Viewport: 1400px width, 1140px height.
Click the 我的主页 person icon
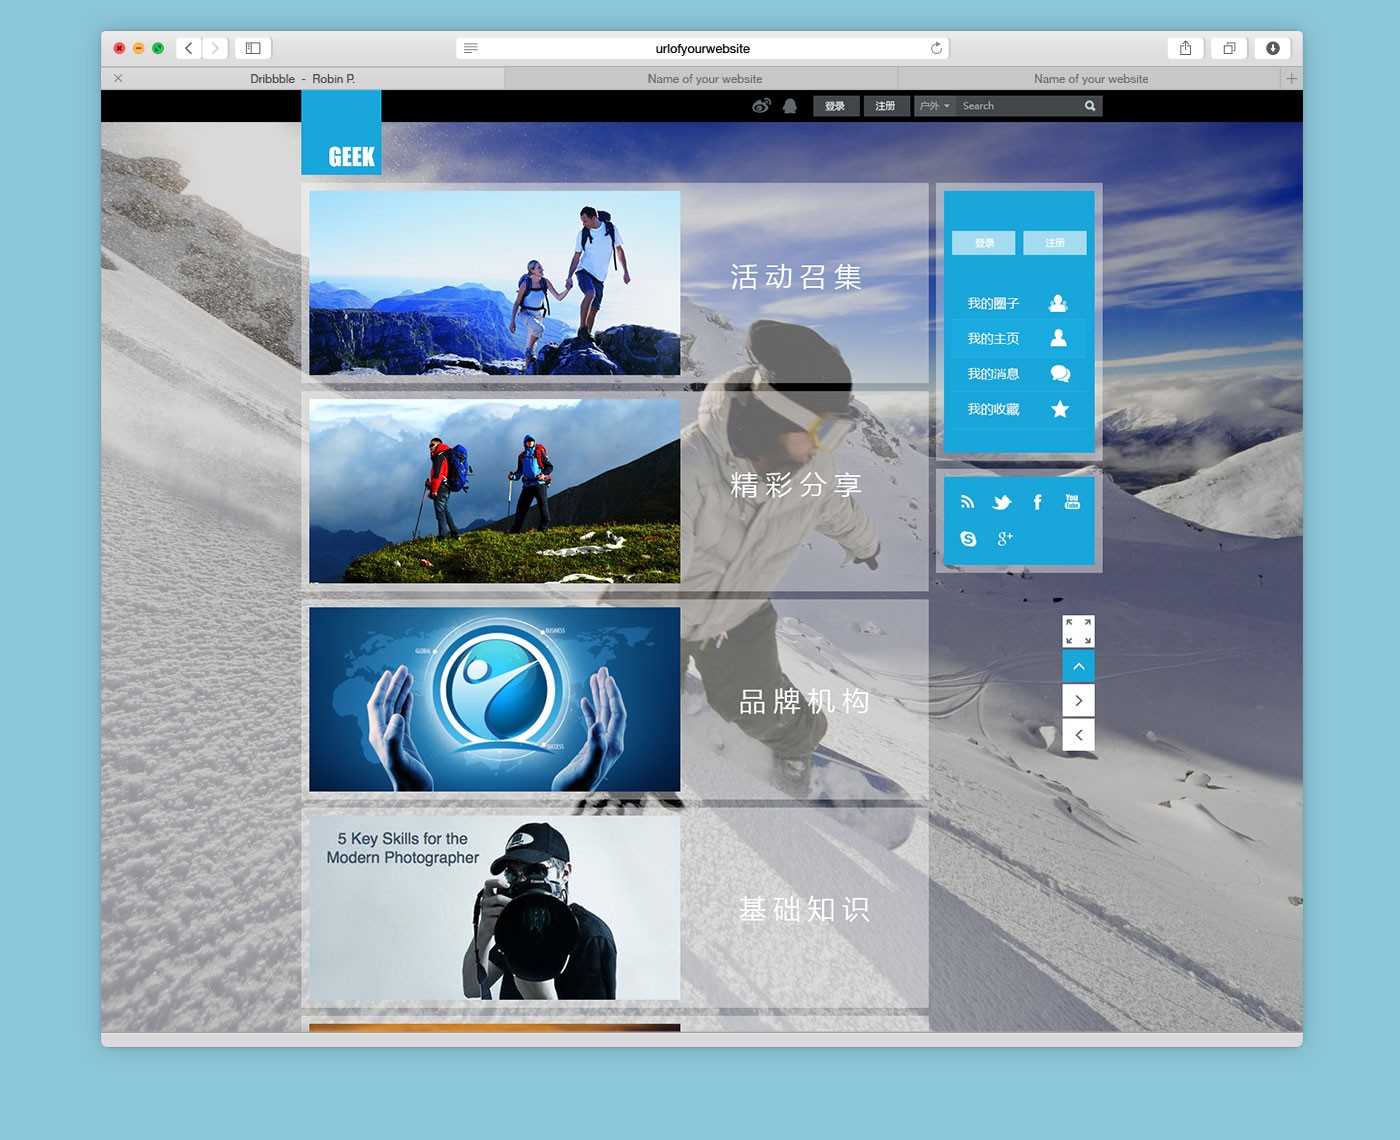[1059, 338]
